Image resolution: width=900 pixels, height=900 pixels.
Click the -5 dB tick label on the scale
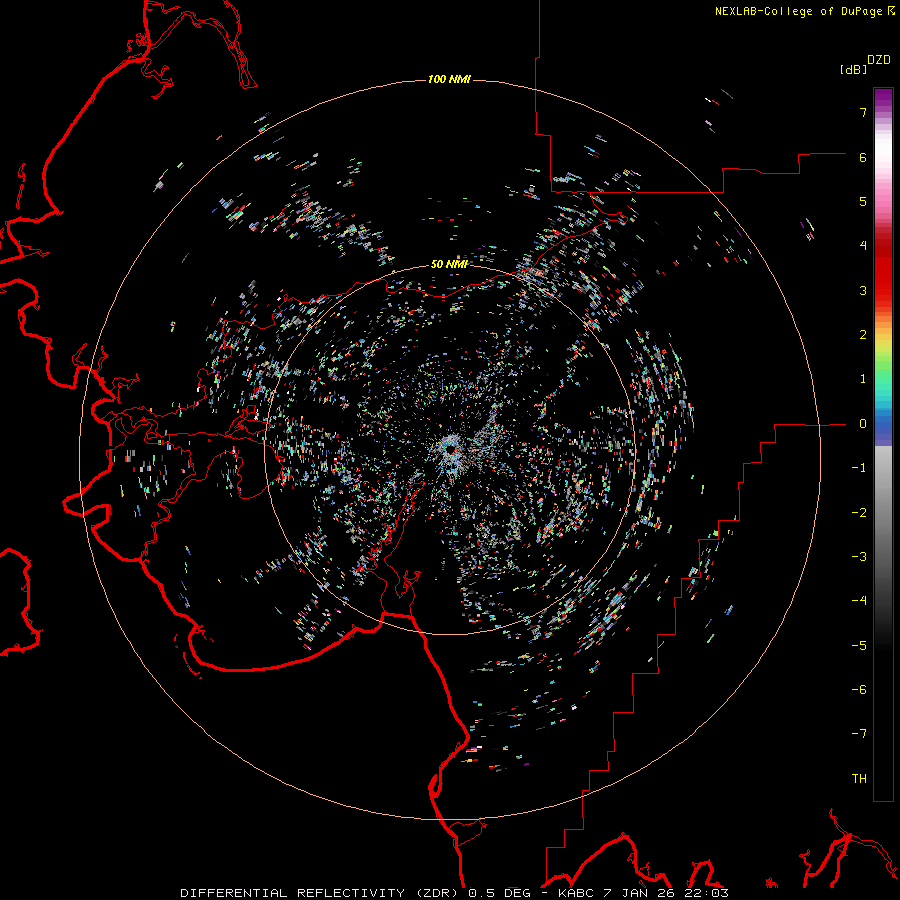coord(859,646)
